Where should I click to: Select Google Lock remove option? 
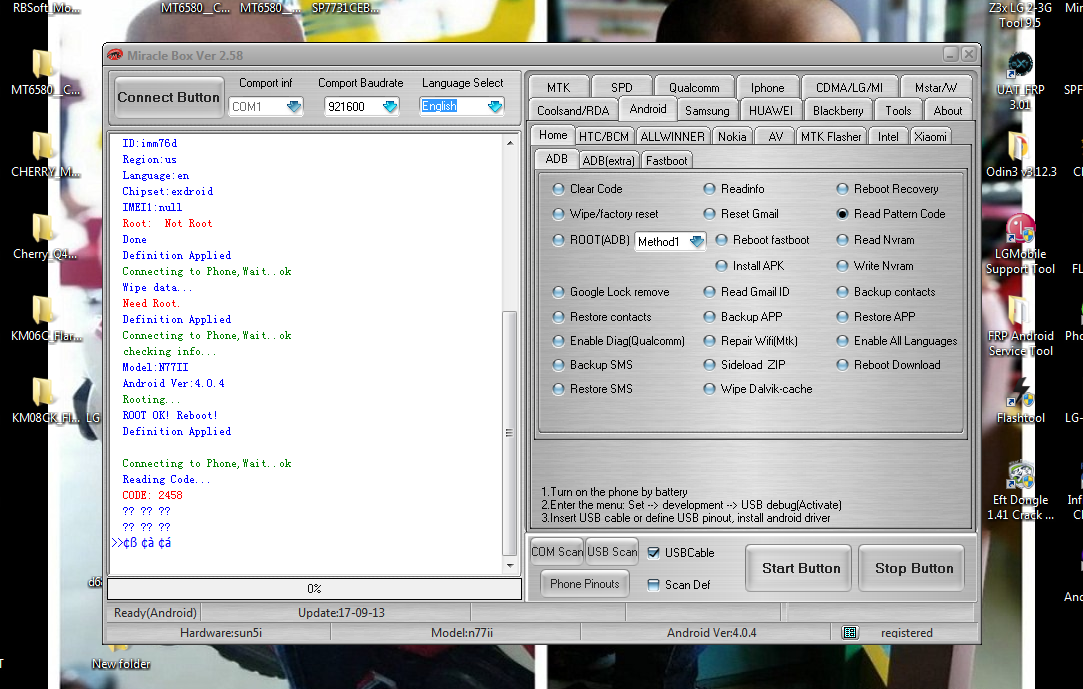click(x=558, y=292)
